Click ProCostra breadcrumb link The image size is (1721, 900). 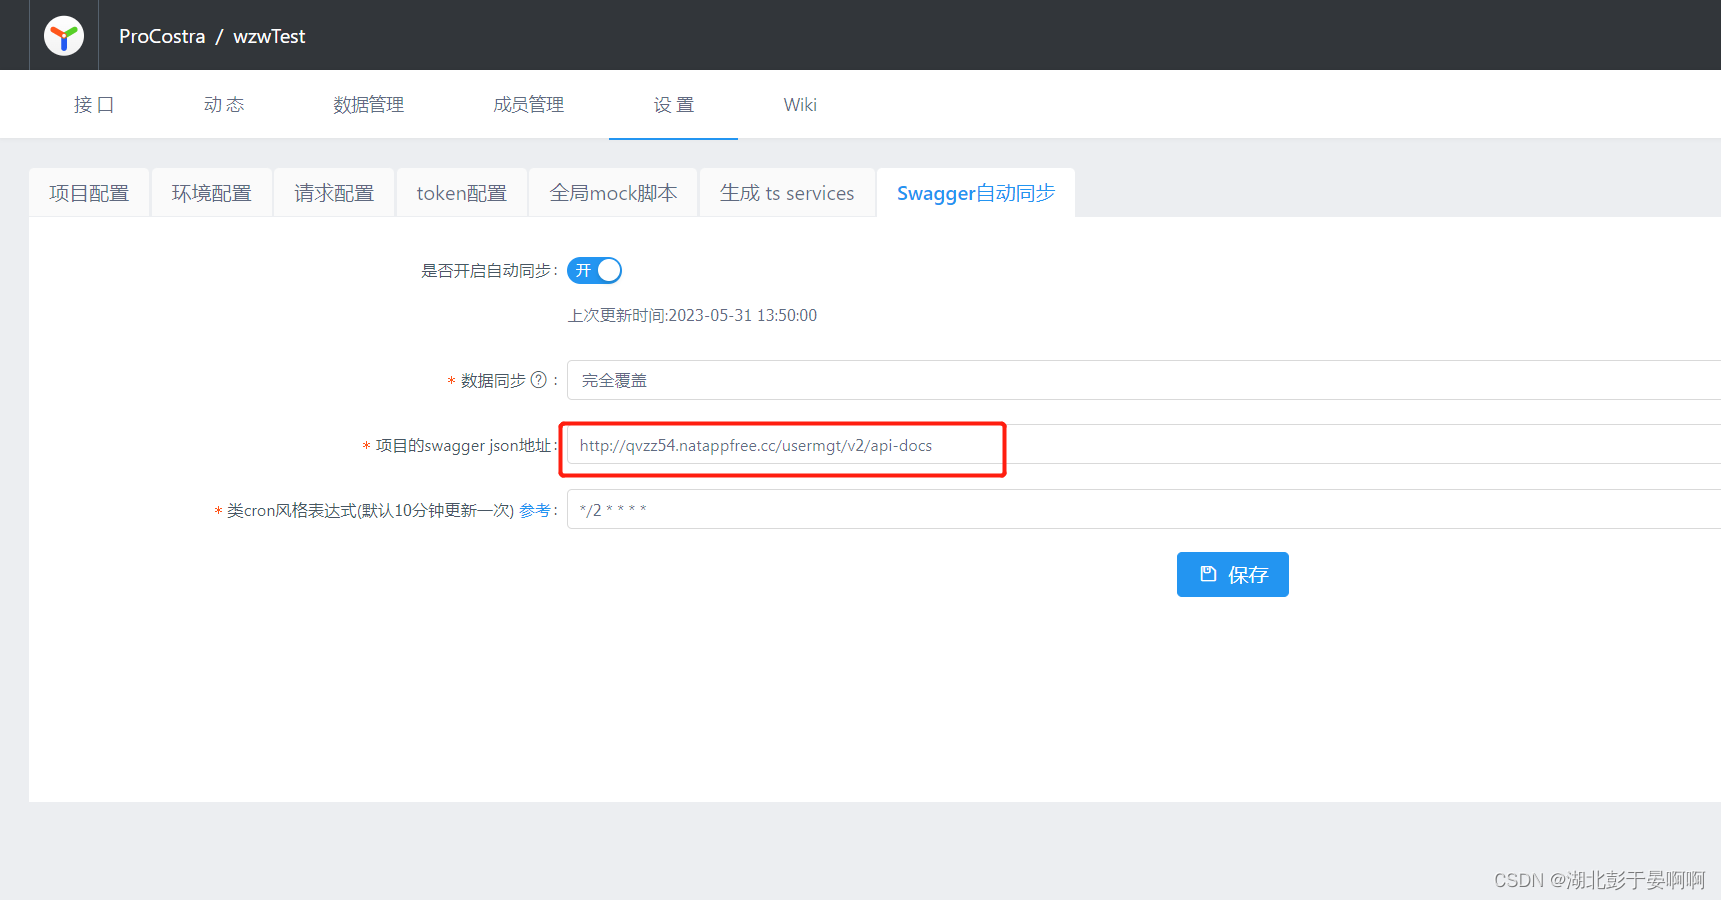pos(162,36)
